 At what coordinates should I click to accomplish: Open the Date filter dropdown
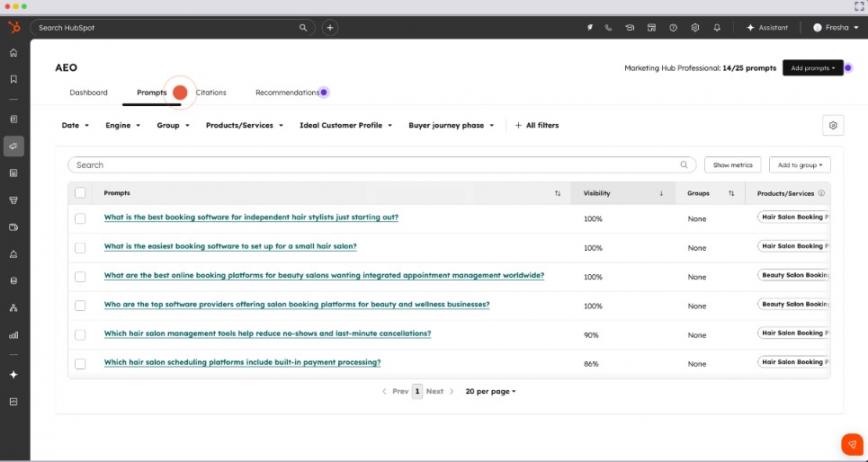75,126
